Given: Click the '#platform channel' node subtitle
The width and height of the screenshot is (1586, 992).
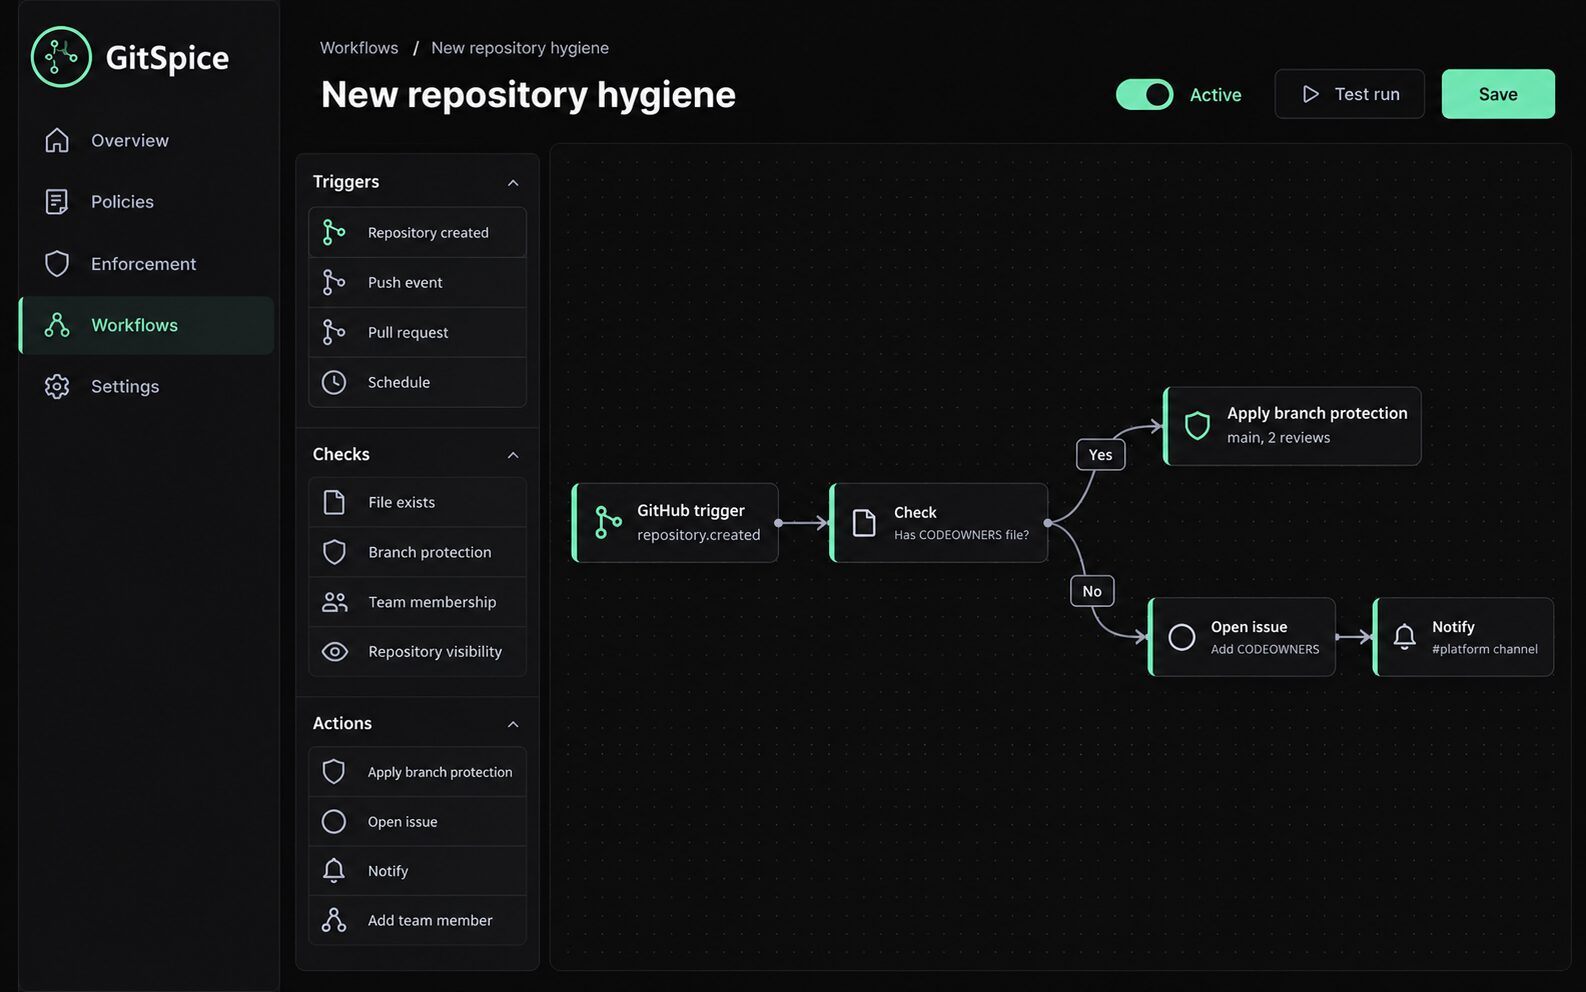Looking at the screenshot, I should coord(1485,649).
